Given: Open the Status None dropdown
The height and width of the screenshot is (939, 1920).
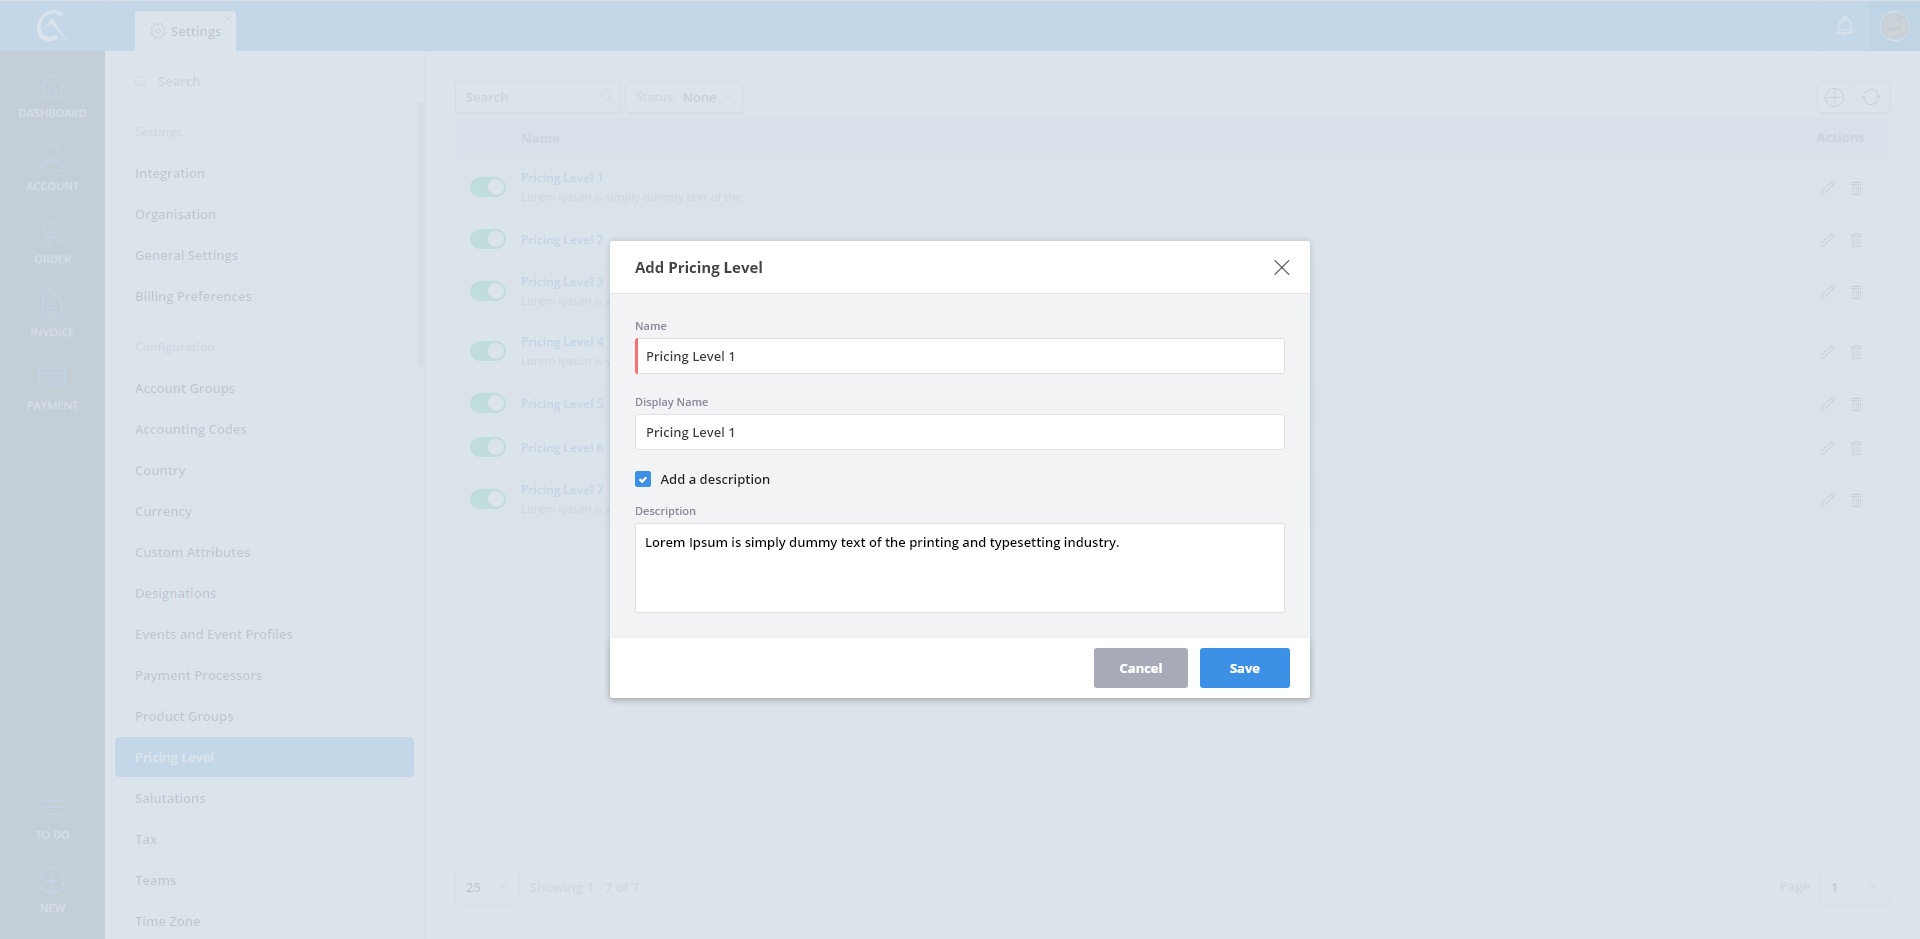Looking at the screenshot, I should point(684,98).
